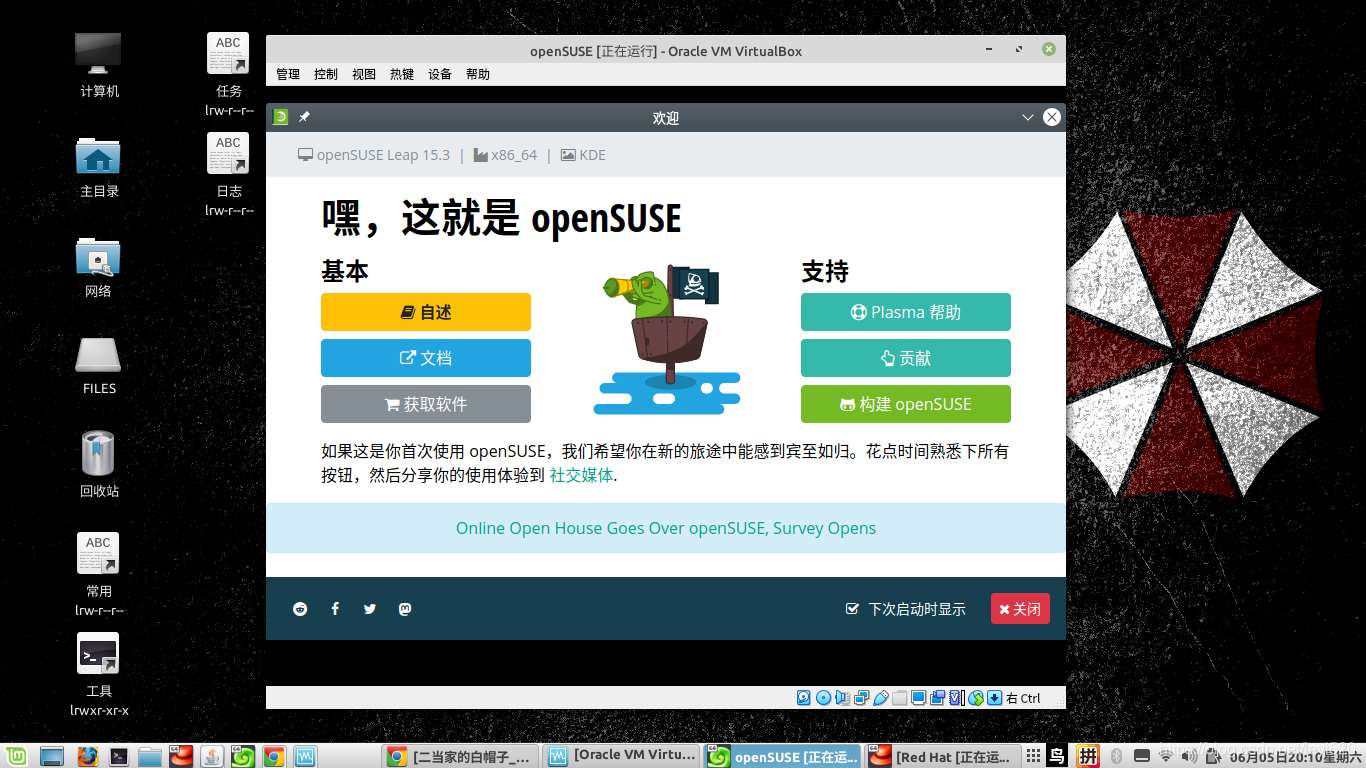Click the mouse integration status icon
The height and width of the screenshot is (768, 1366).
pos(975,698)
